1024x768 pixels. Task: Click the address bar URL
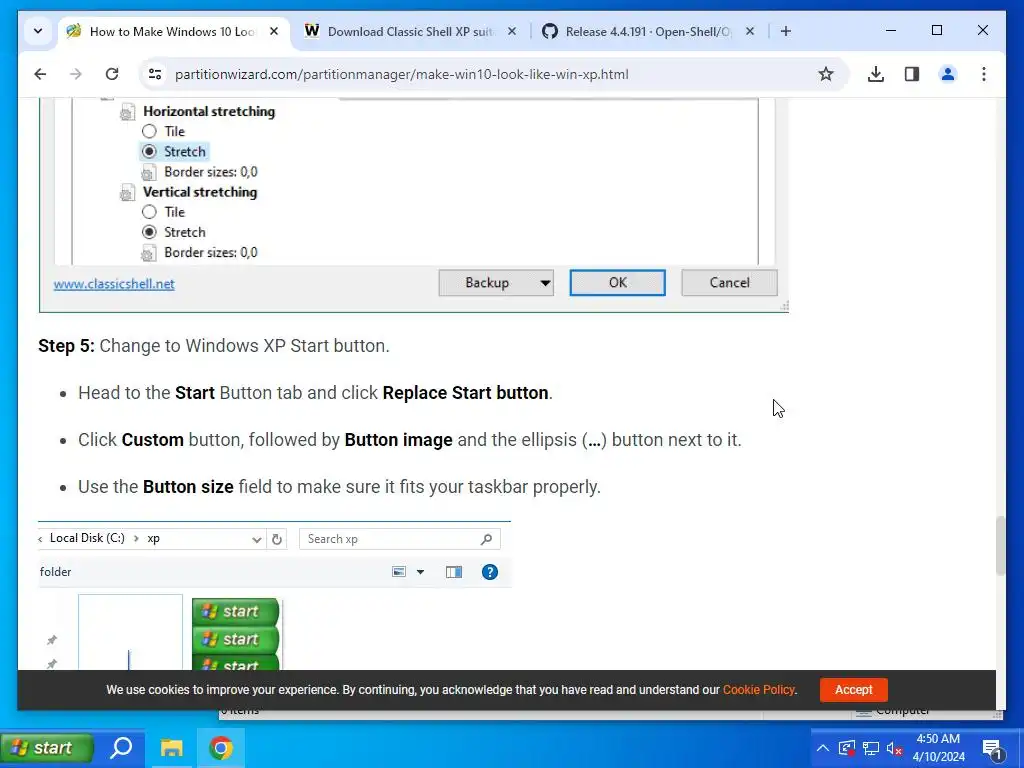coord(402,74)
